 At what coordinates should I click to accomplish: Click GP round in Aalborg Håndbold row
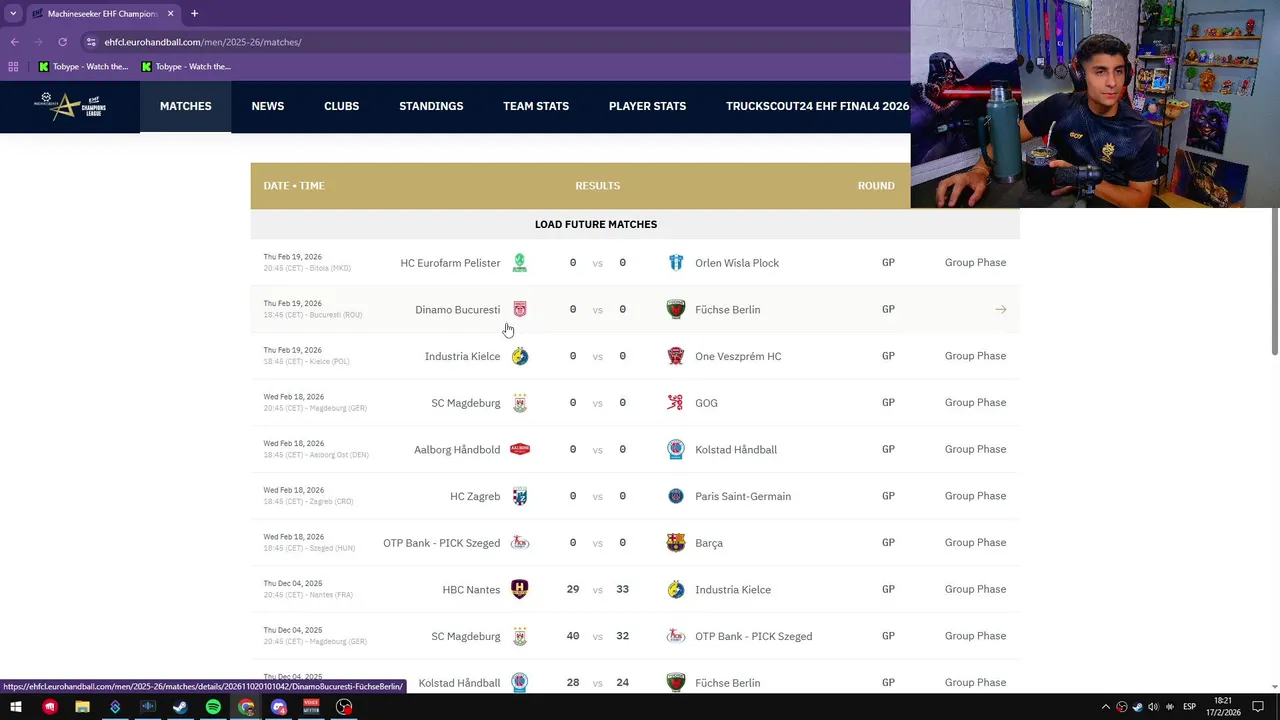(x=888, y=449)
